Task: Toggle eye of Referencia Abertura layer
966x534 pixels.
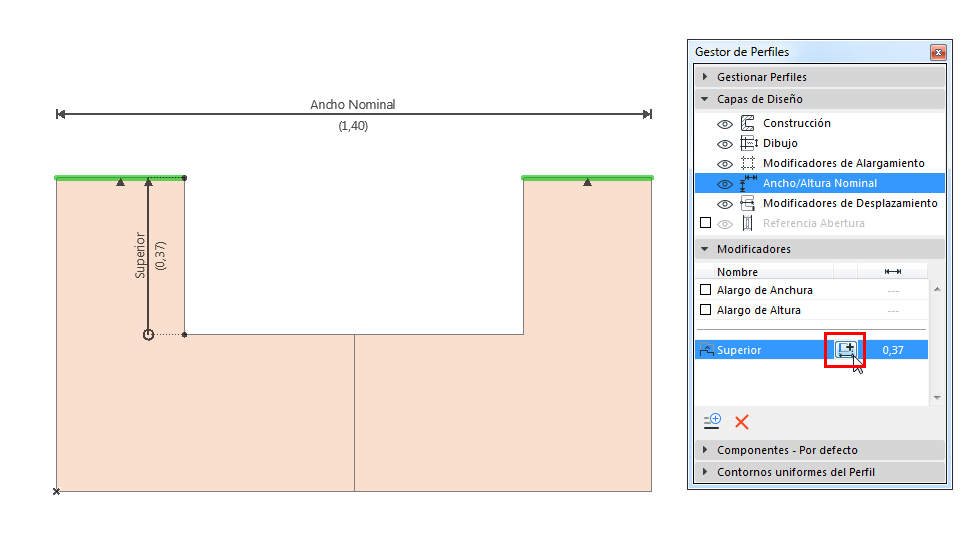Action: pyautogui.click(x=724, y=224)
